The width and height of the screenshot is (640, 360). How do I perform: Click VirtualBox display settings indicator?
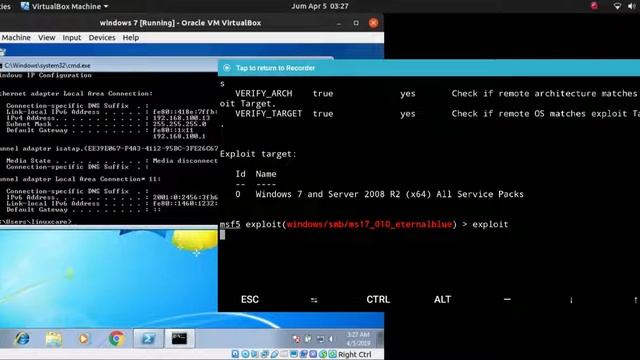click(x=294, y=354)
